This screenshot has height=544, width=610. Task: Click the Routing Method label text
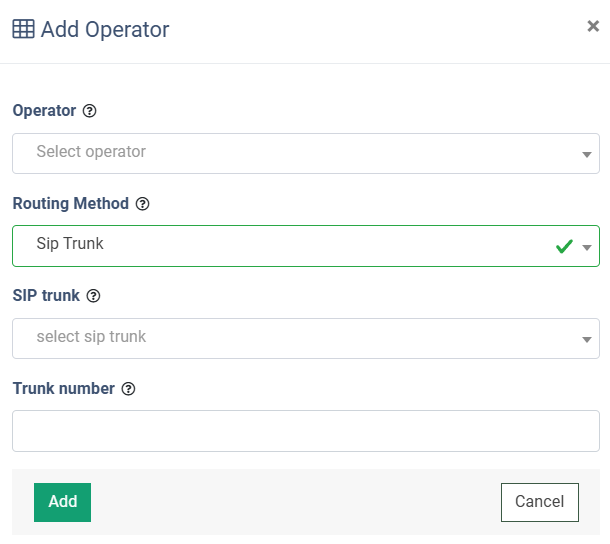[70, 204]
